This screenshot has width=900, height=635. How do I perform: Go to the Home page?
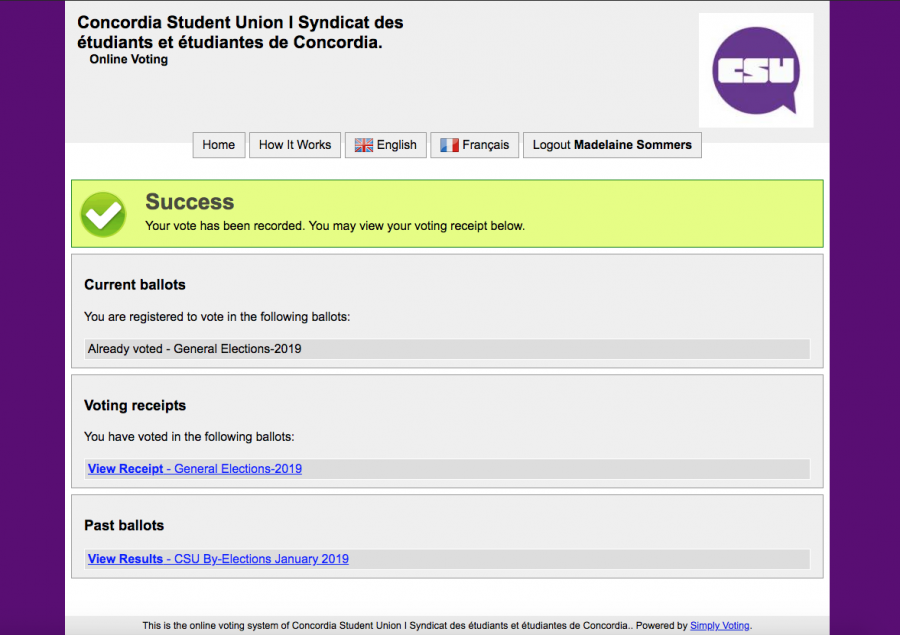click(218, 145)
